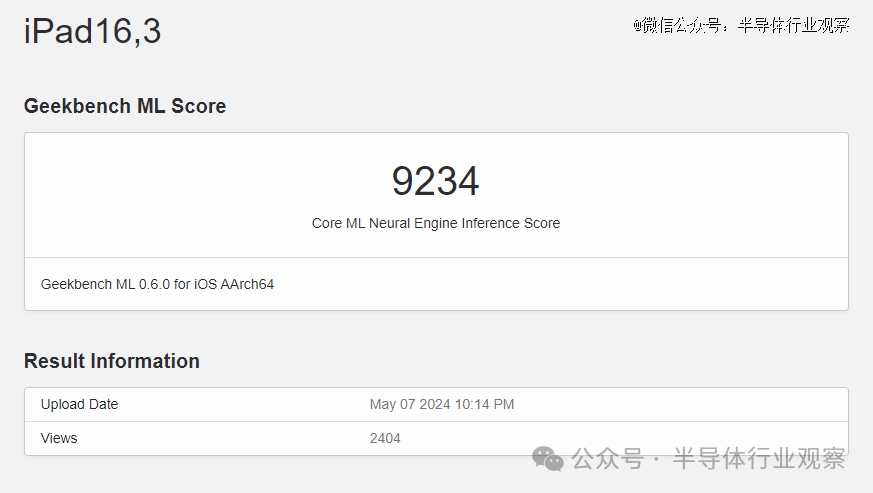This screenshot has height=493, width=873.
Task: Click Geekbench ML 0.6.0 for iOS AArch64
Action: pyautogui.click(x=157, y=284)
